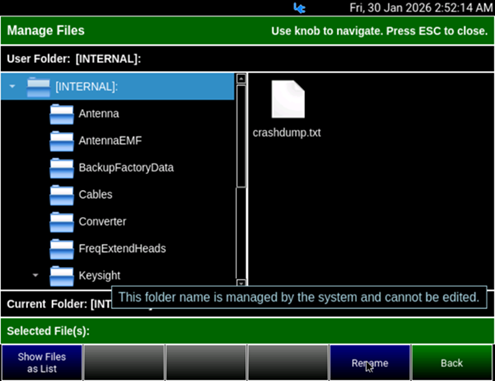Expand the Keysight folder arrow

(x=35, y=275)
